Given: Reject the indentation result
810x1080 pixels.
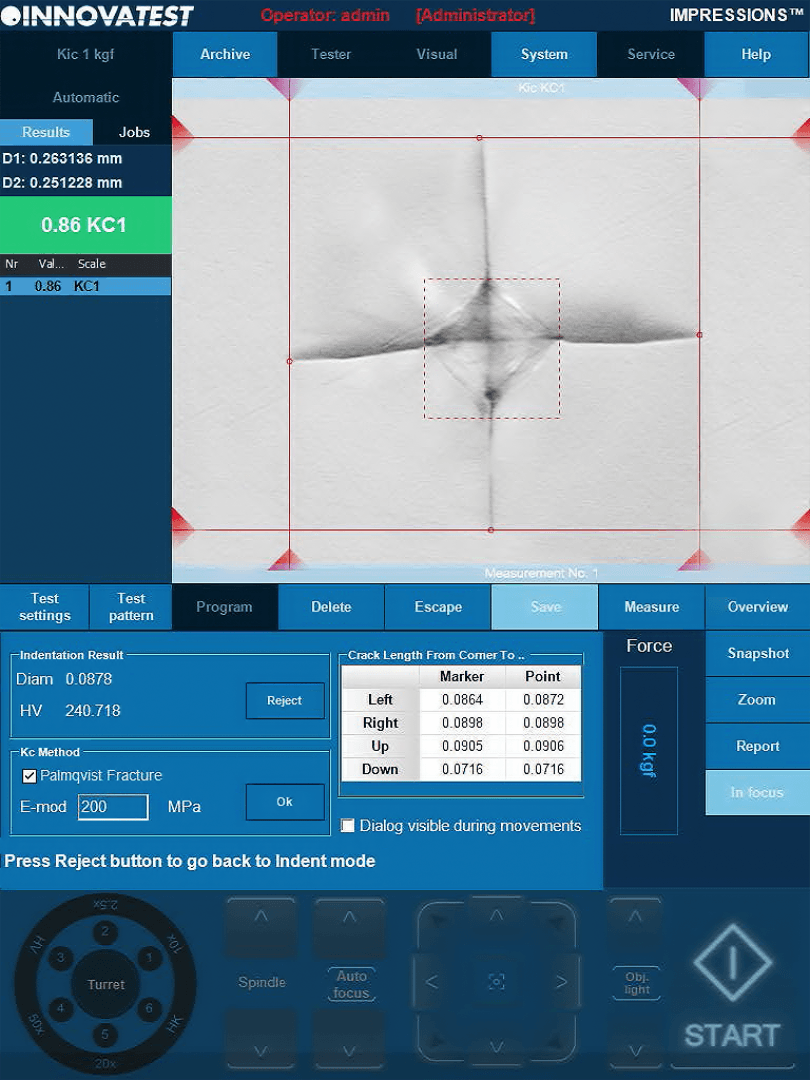Looking at the screenshot, I should pyautogui.click(x=284, y=700).
